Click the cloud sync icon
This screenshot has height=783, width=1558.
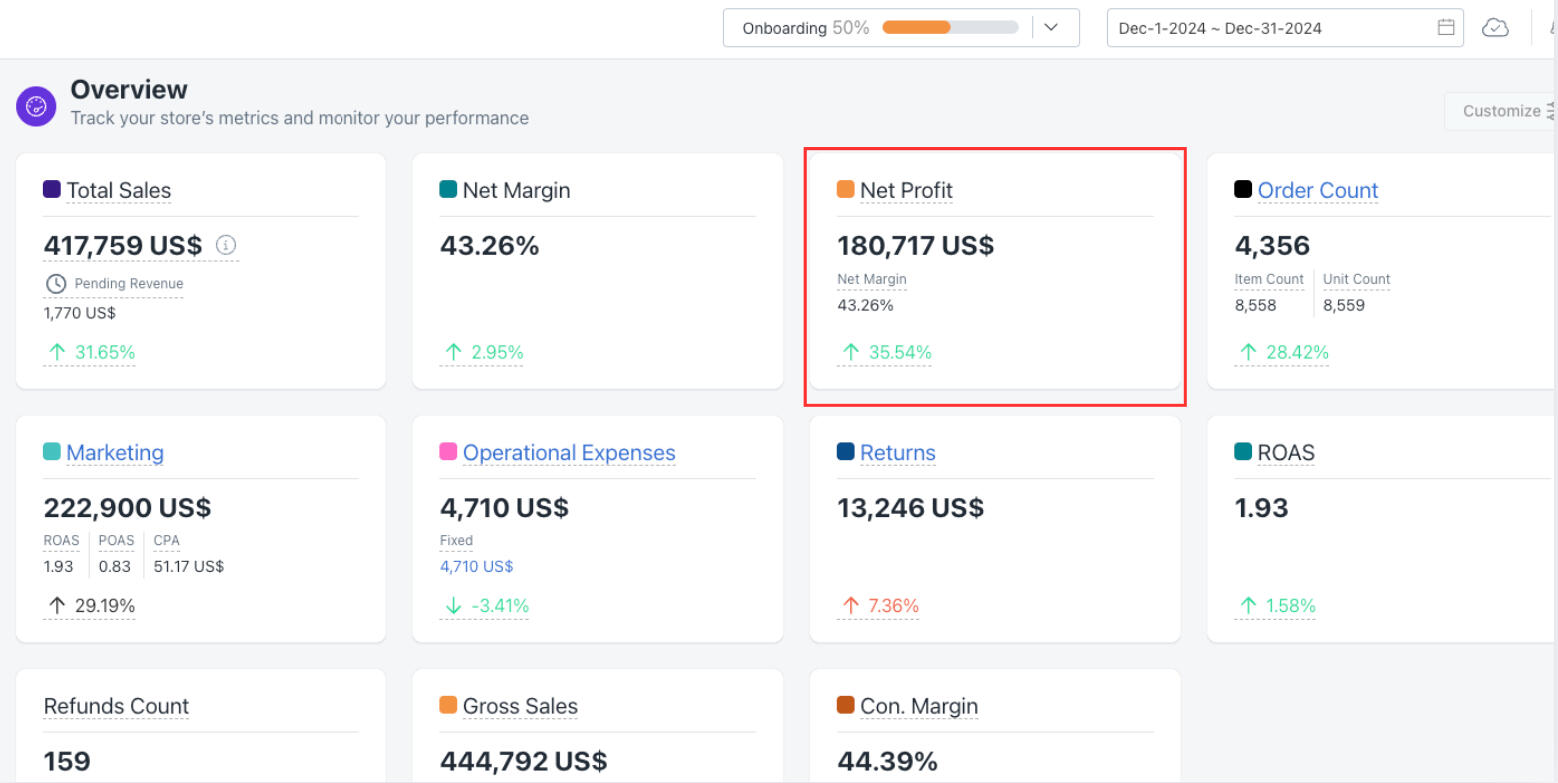1495,28
